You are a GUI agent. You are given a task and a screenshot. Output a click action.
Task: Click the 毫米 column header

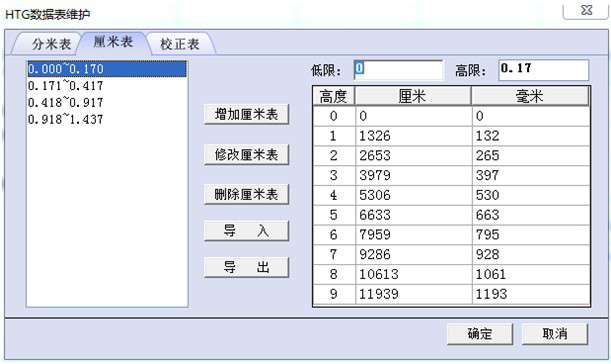(530, 96)
